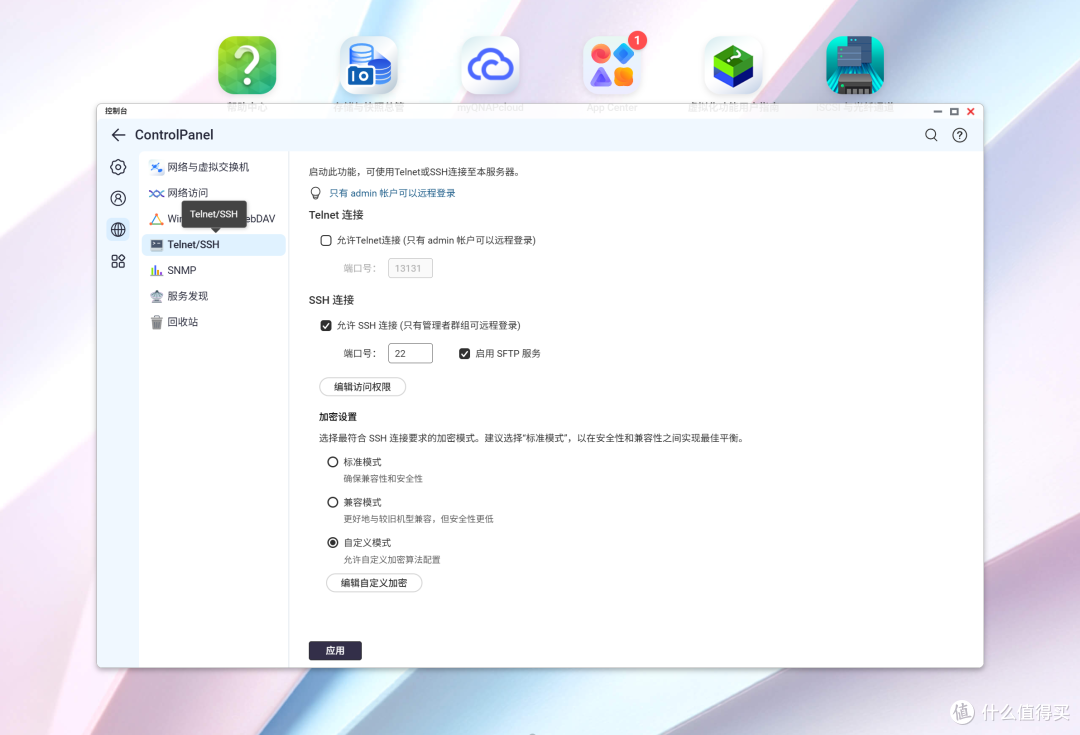Click the 应用 apply button

(335, 650)
